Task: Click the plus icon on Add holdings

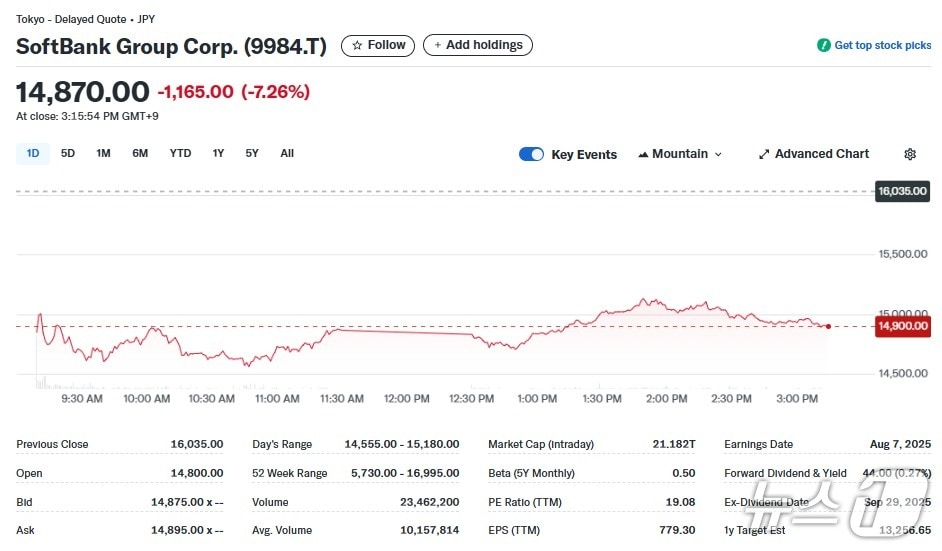Action: [x=437, y=45]
